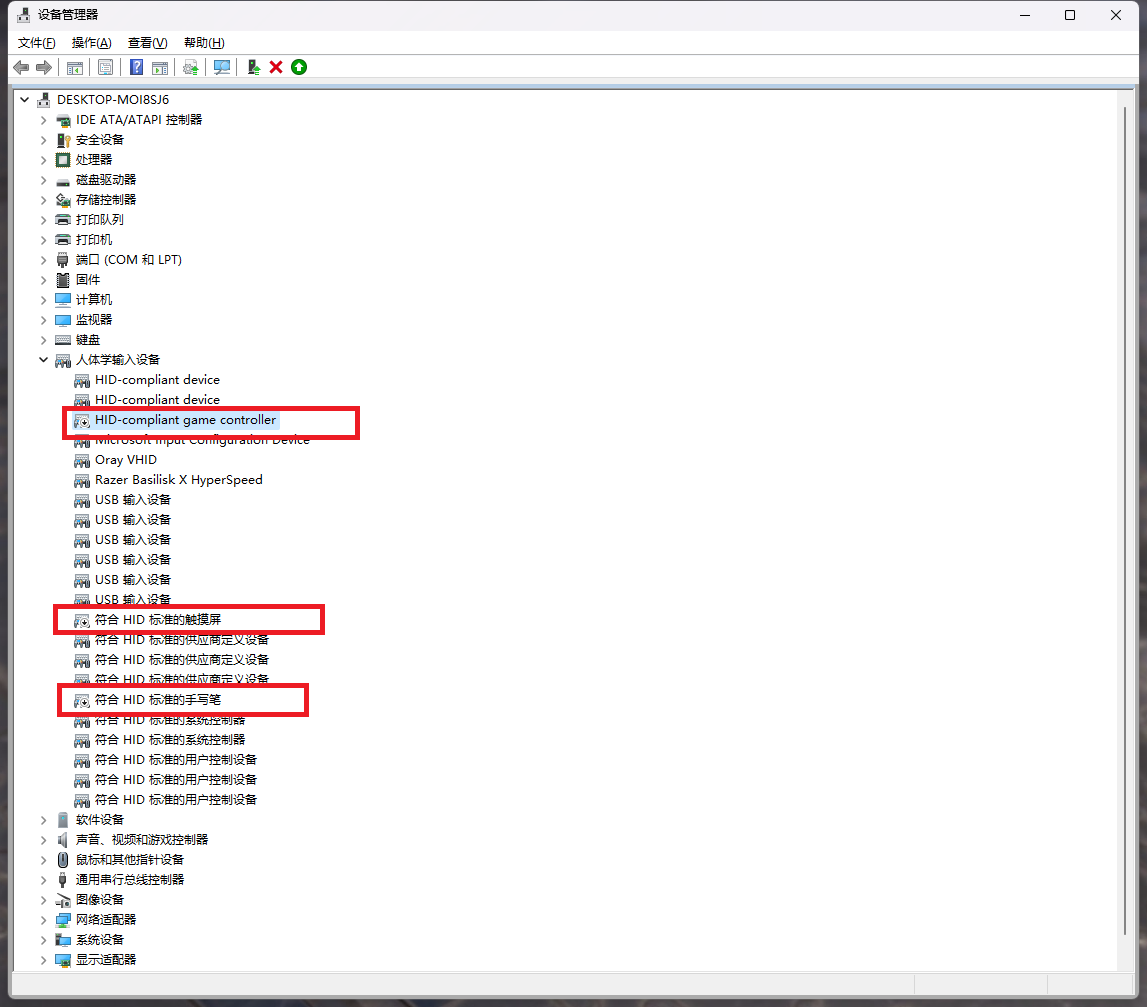Select Razer Basilisk X HyperSpeed device
Screen dimensions: 1147x1007
178,480
